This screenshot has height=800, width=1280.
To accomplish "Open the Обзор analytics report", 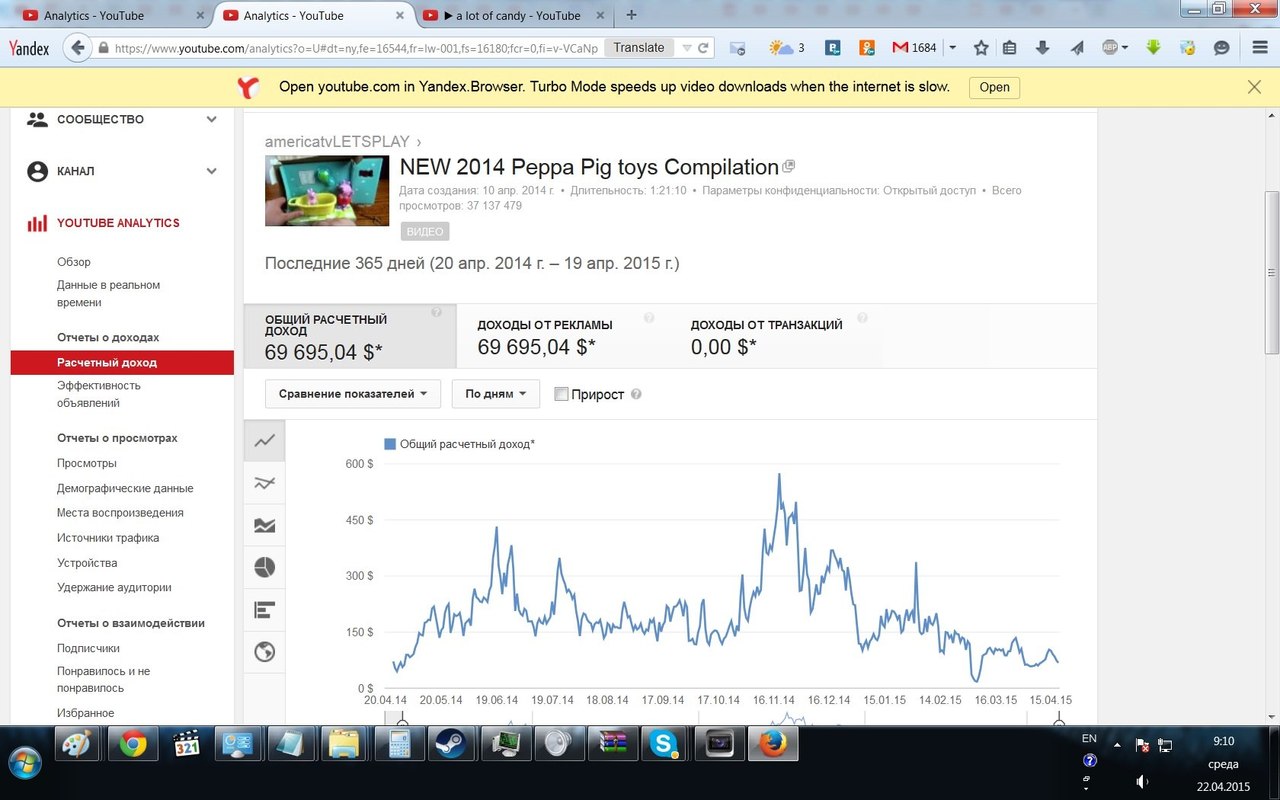I will tap(74, 262).
